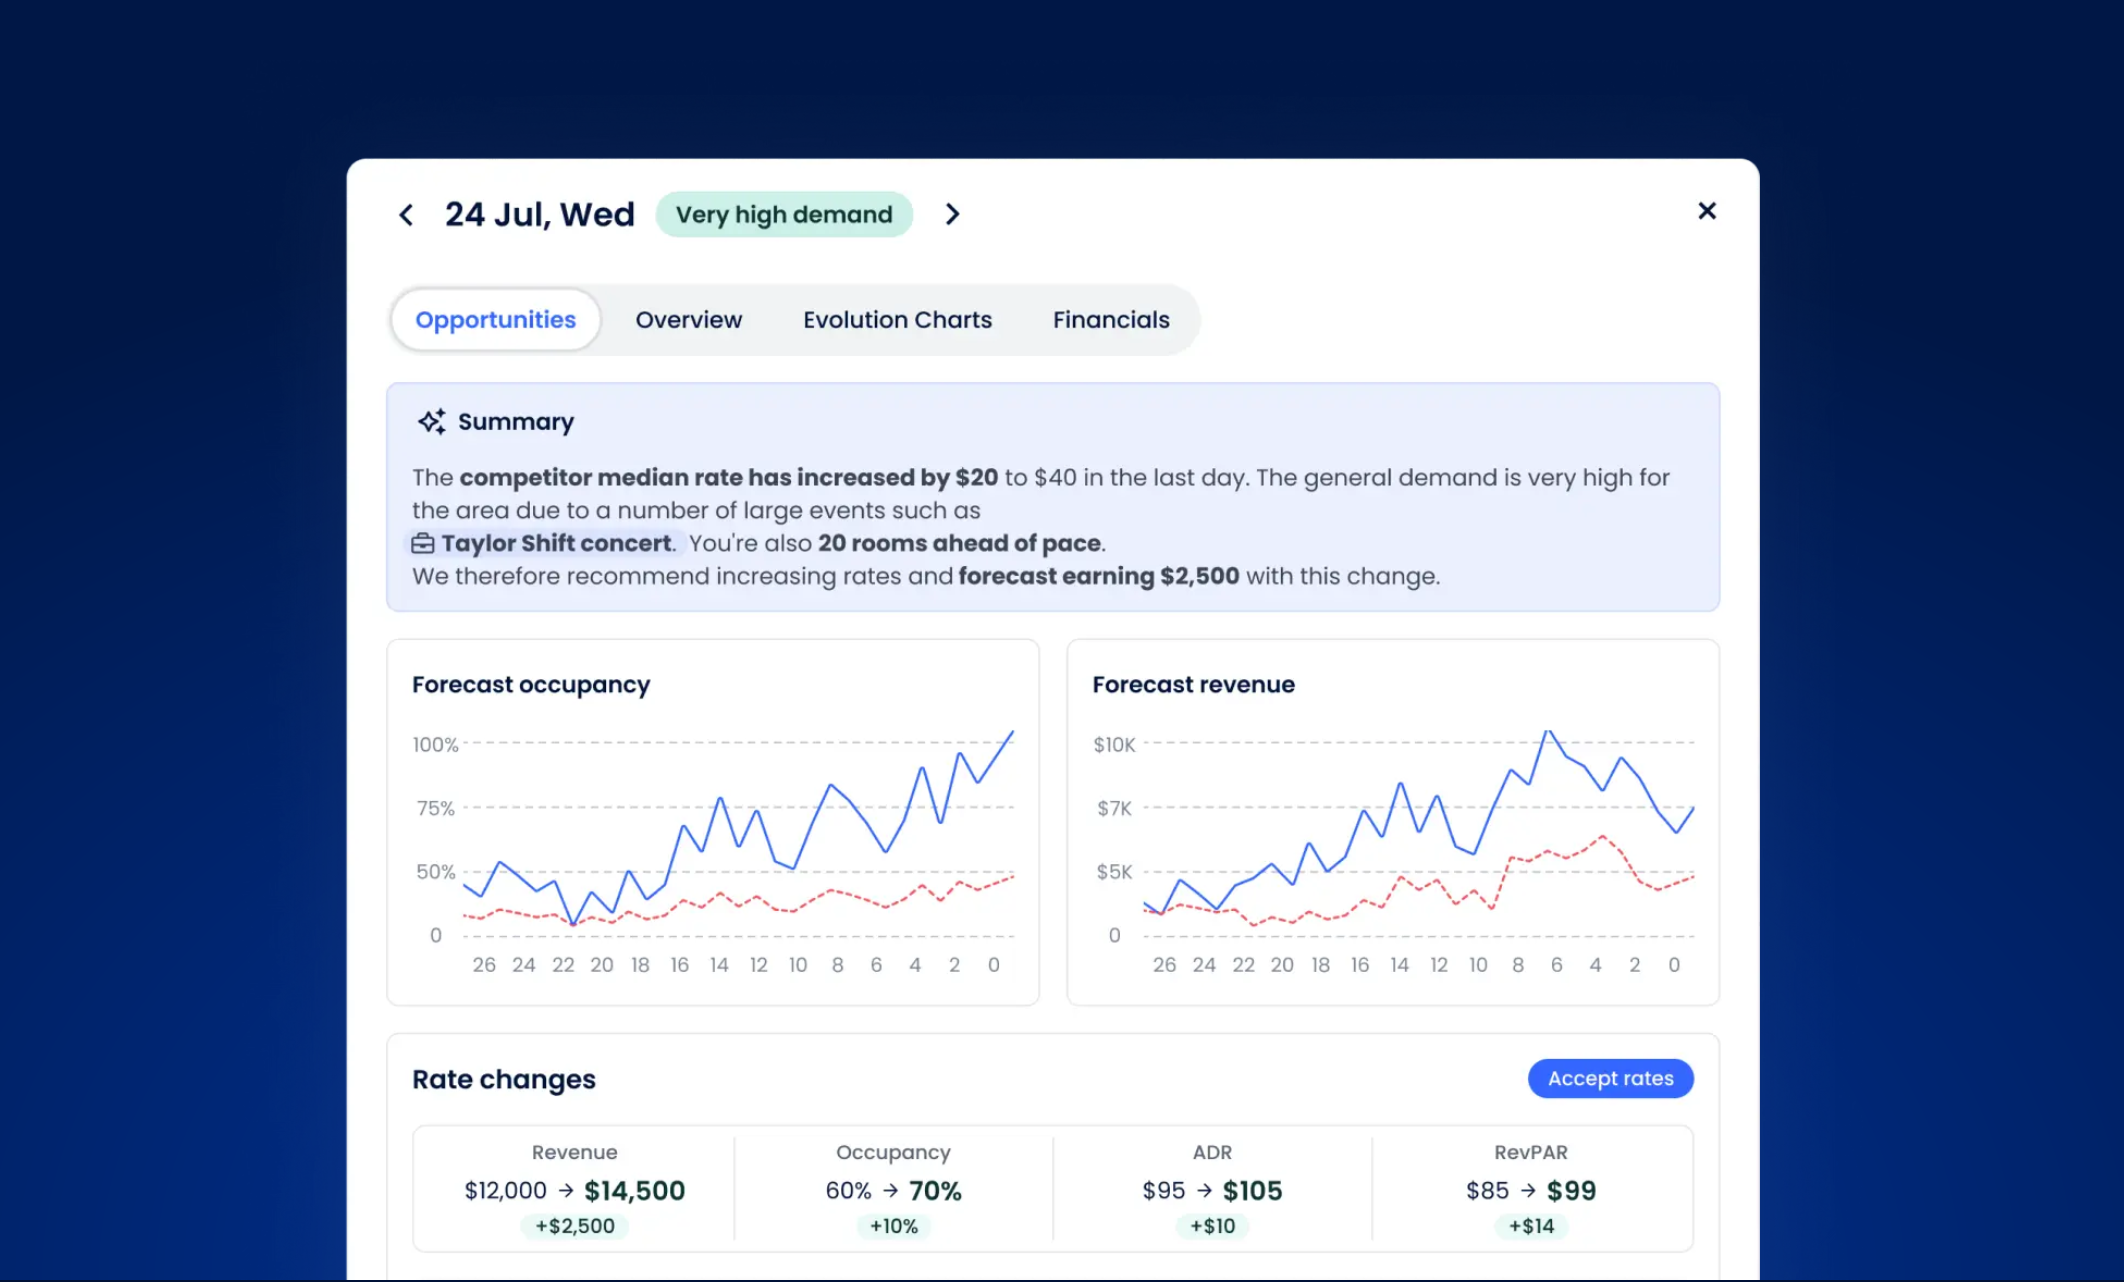This screenshot has width=2124, height=1282.
Task: Click the Forecast occupancy chart title
Action: pyautogui.click(x=531, y=685)
